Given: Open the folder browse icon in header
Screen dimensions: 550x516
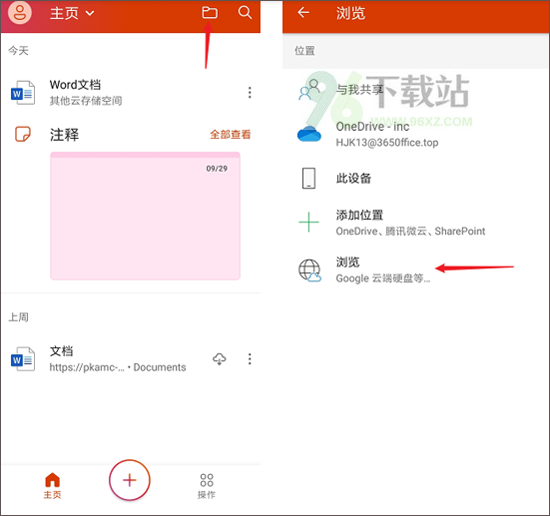Looking at the screenshot, I should 209,13.
